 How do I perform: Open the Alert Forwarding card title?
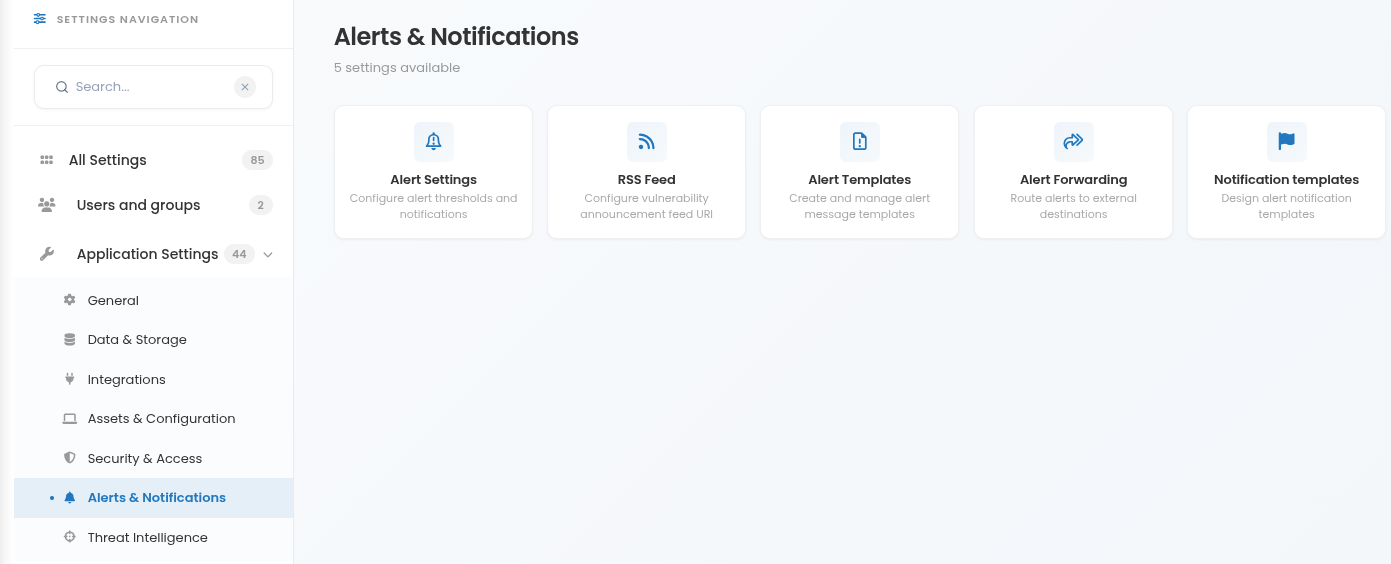(x=1074, y=180)
